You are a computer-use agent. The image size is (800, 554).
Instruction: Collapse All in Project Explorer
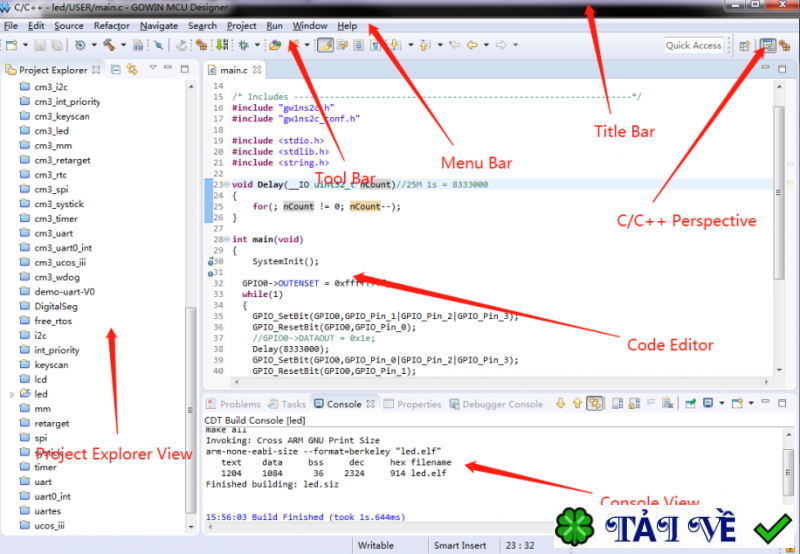coord(116,69)
